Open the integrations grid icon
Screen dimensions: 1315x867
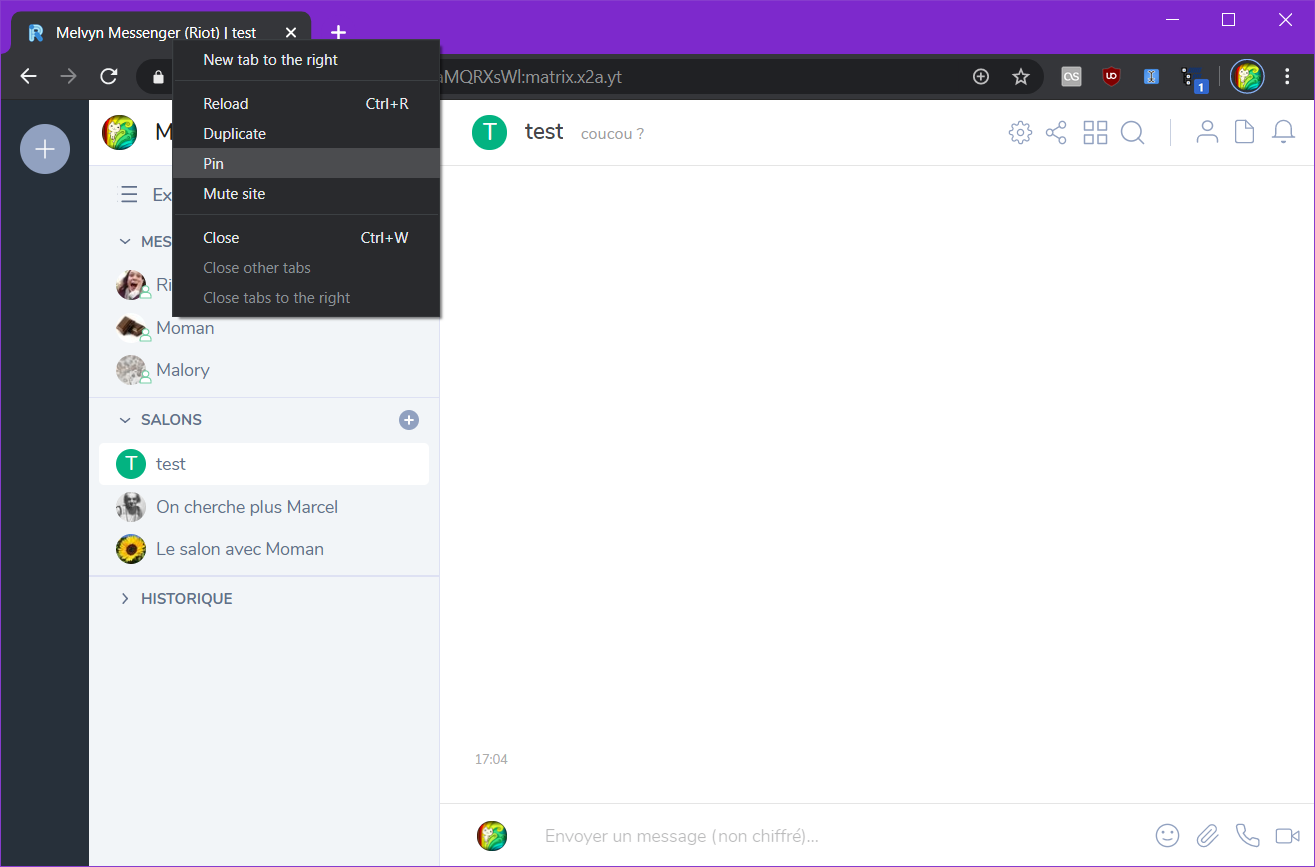click(x=1095, y=133)
